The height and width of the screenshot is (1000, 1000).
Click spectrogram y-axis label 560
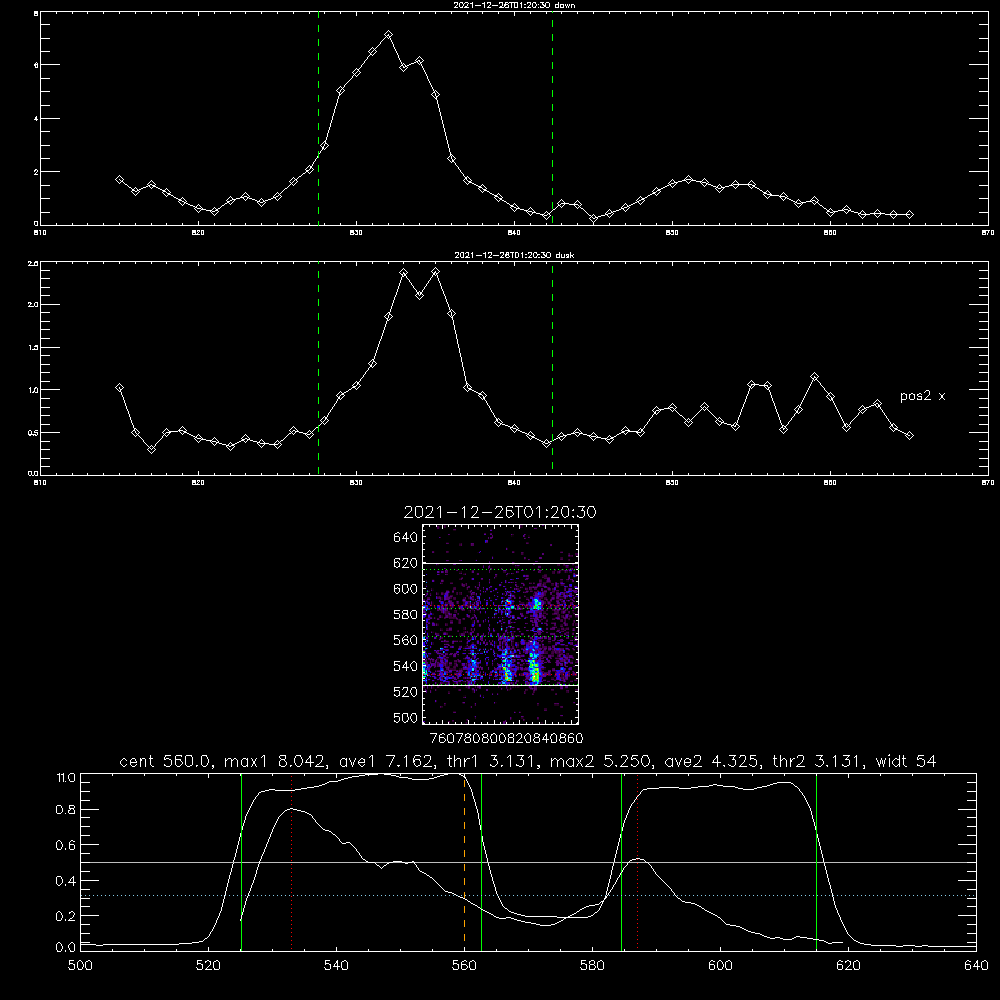click(406, 640)
